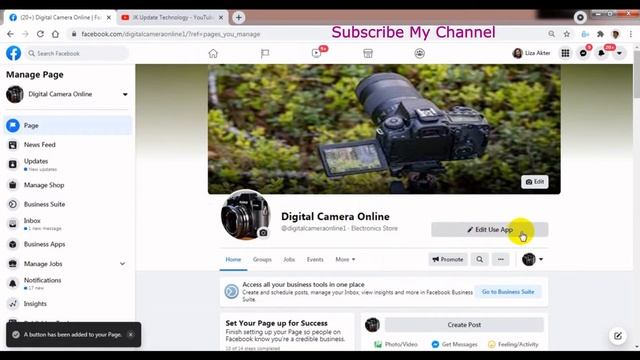This screenshot has height=360, width=640.
Task: Go back in the browser
Action: 10,34
